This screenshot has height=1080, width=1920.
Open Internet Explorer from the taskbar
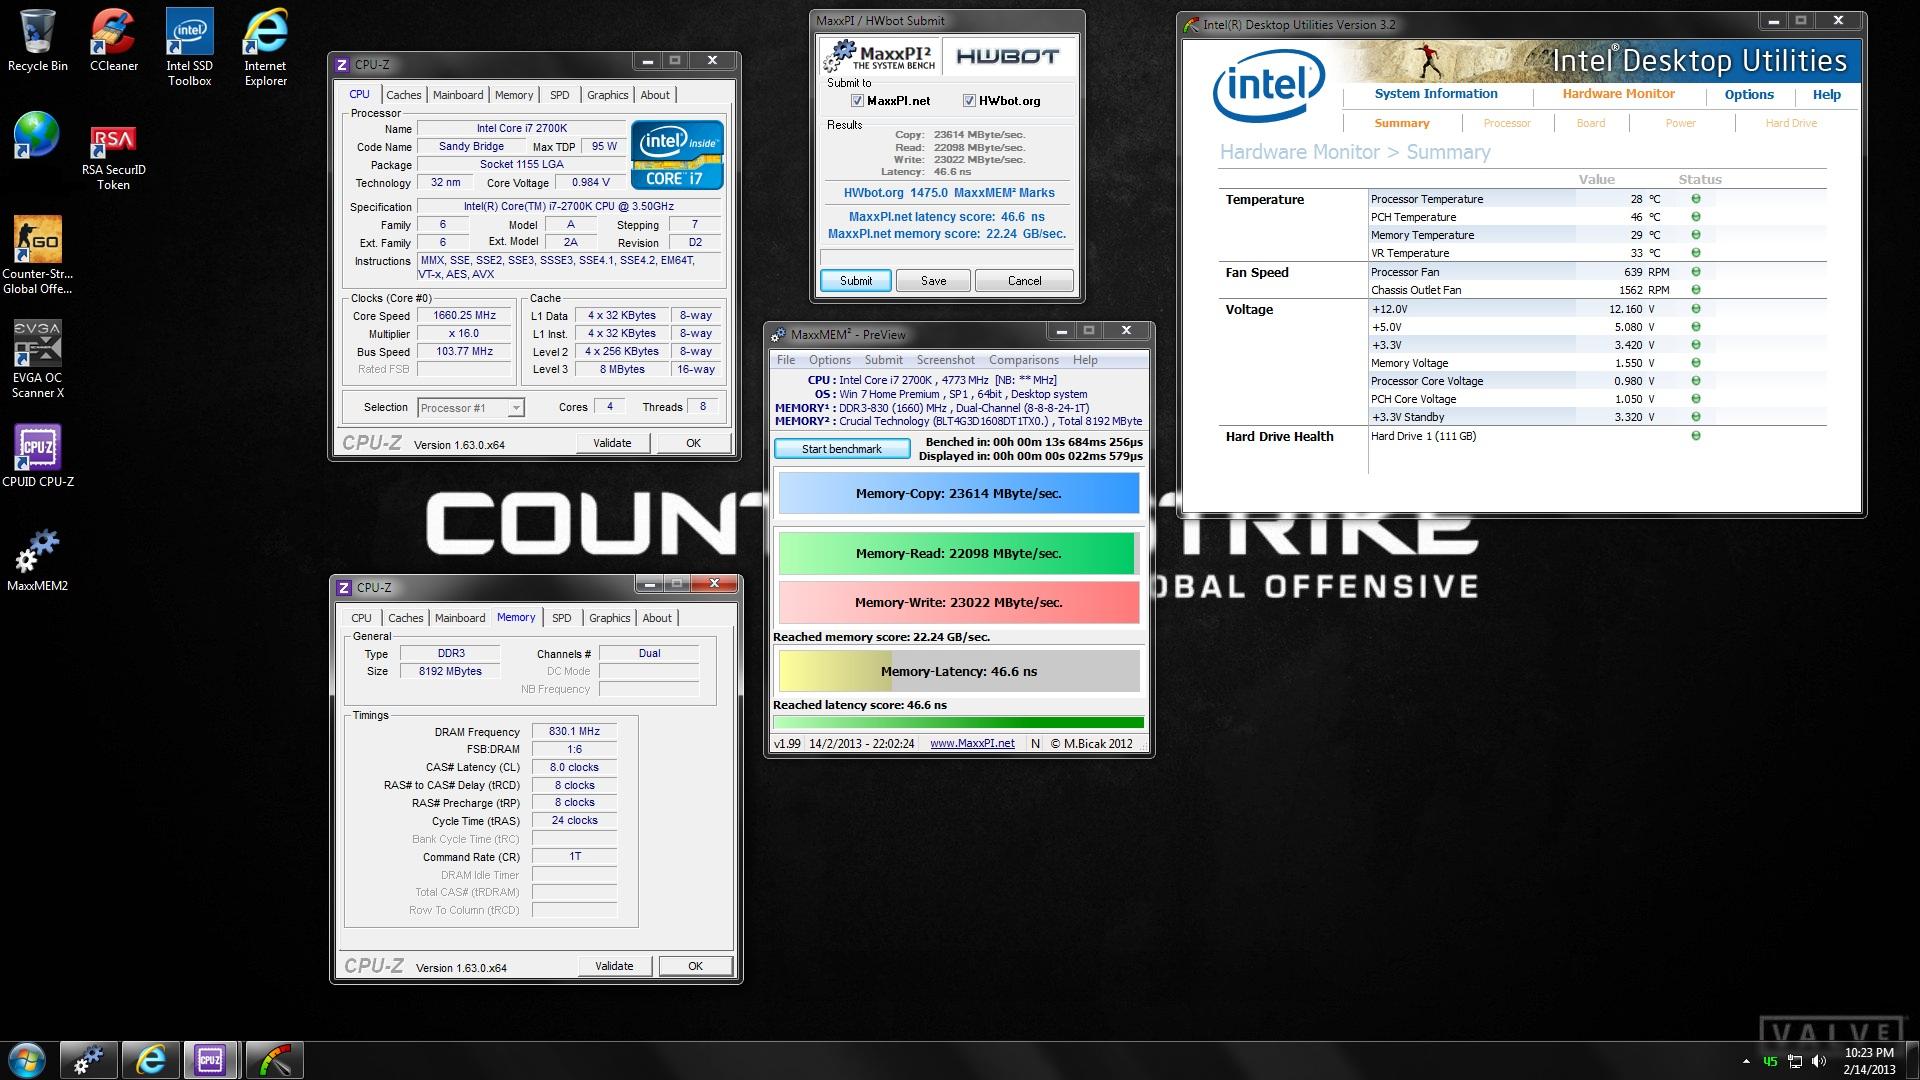[x=150, y=1060]
